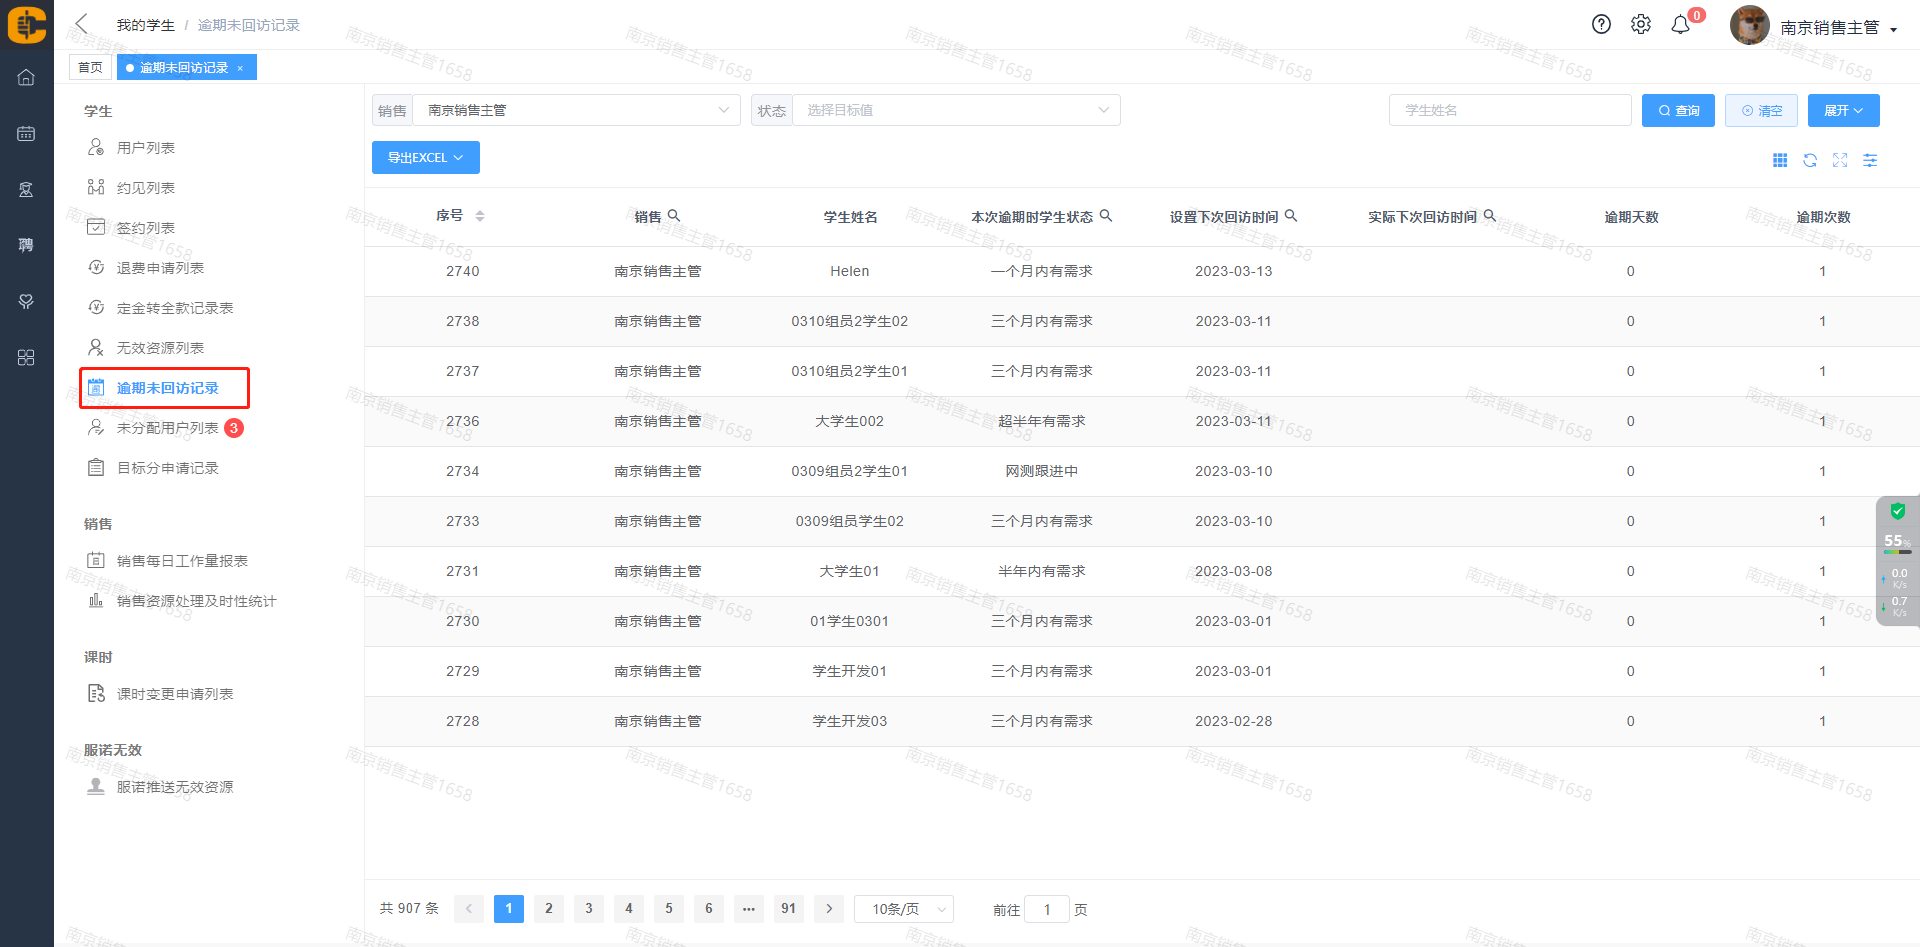Click search icon beside 销售 column header

click(674, 216)
